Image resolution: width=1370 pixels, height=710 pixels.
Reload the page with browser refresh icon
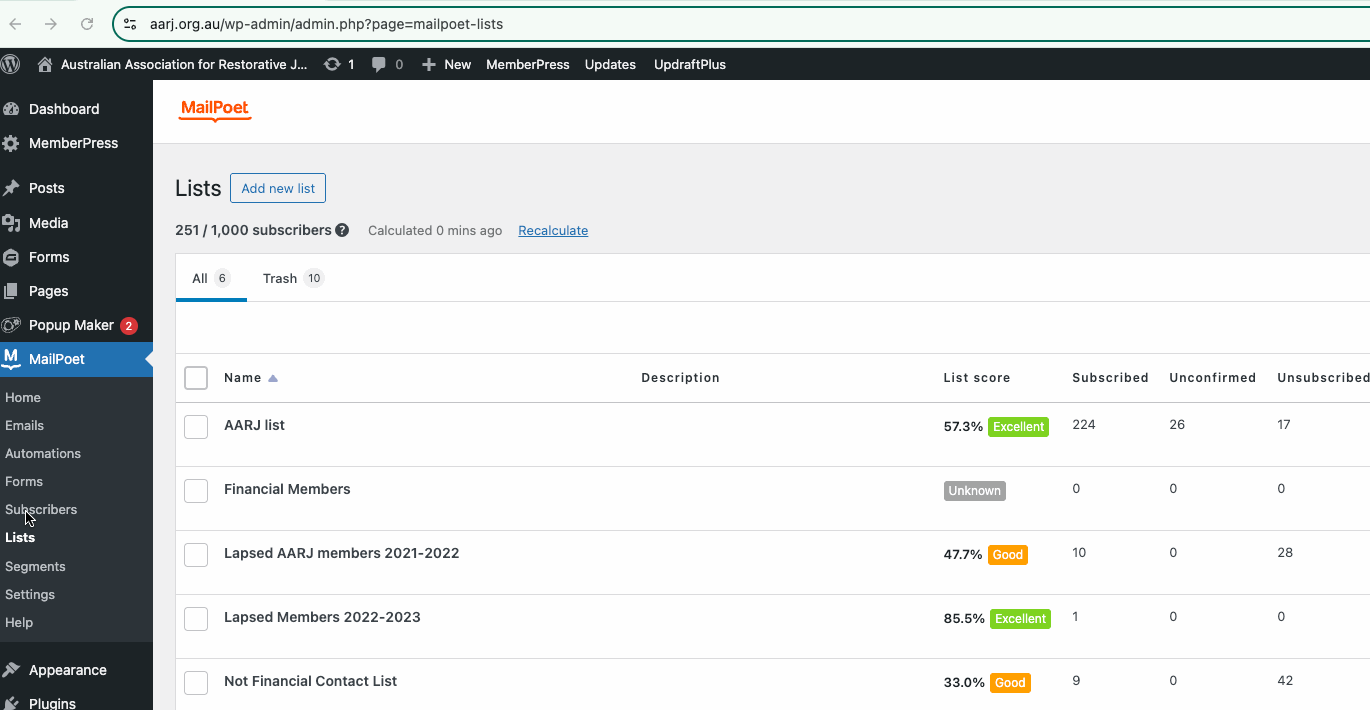tap(87, 24)
